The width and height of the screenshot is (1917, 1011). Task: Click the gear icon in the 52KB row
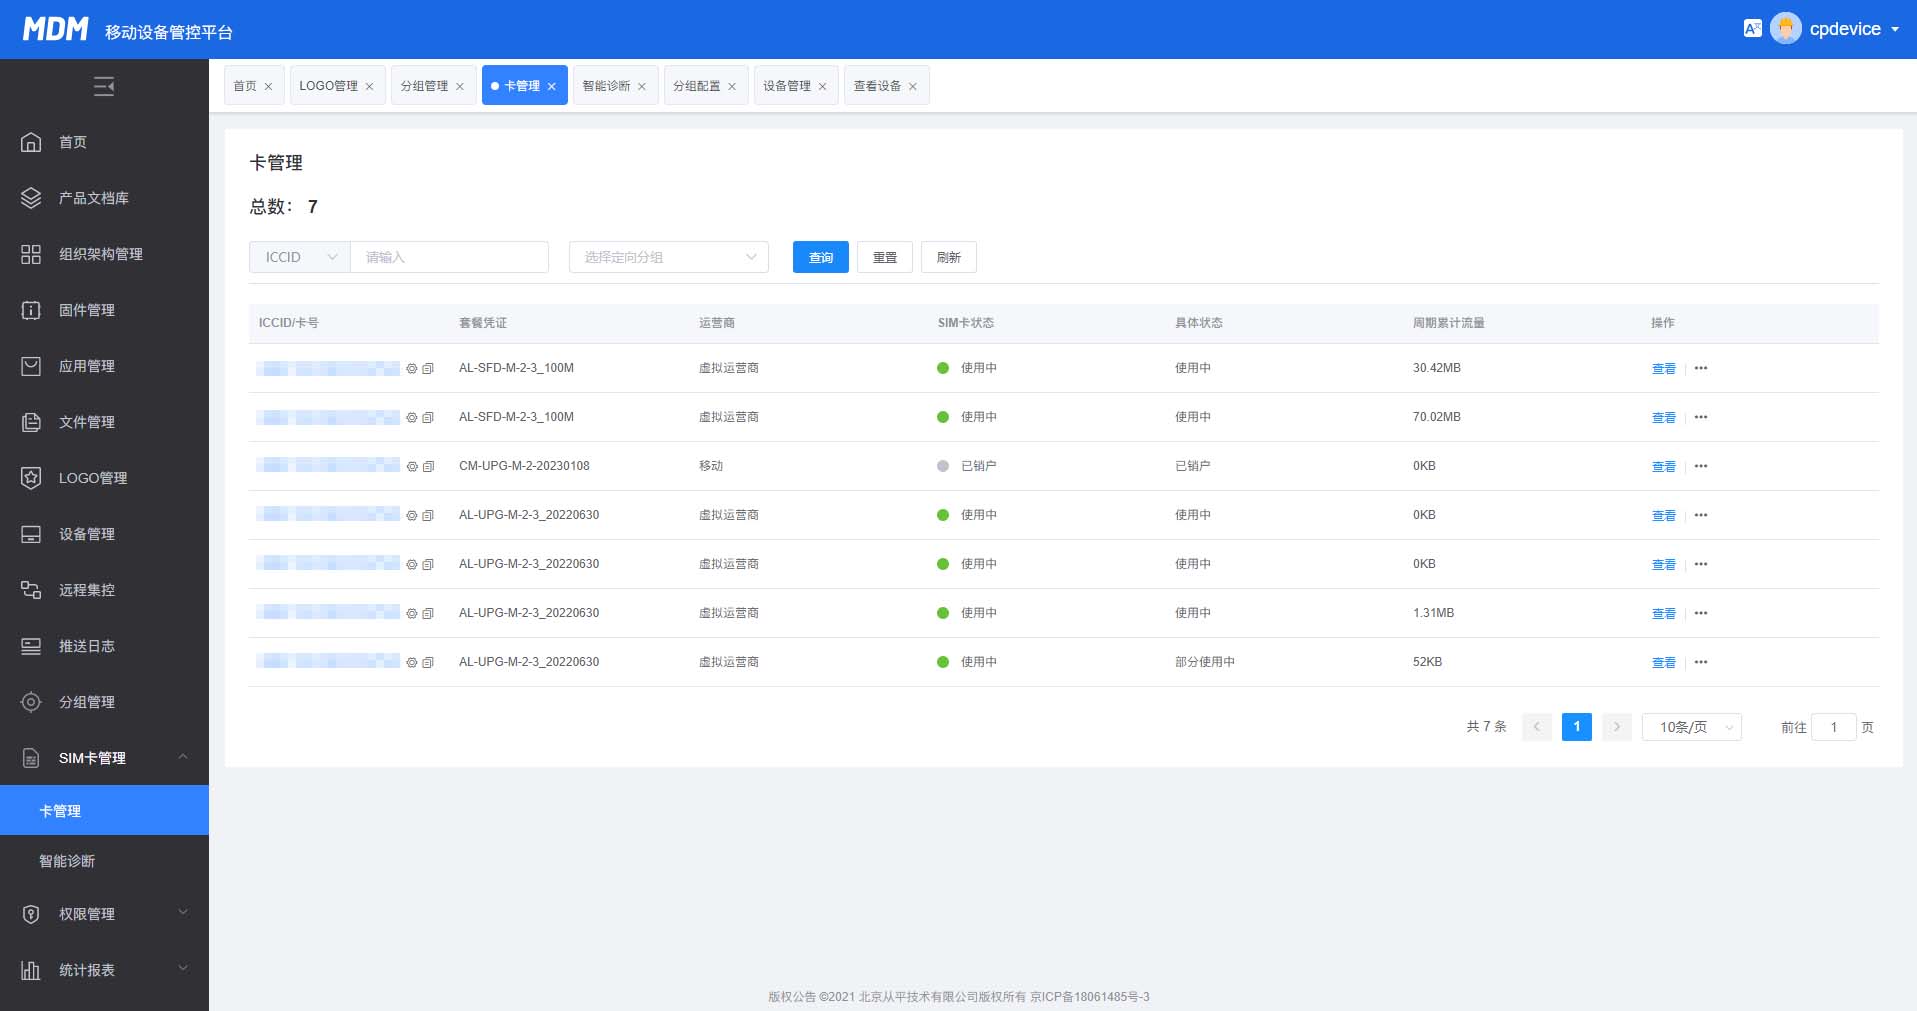coord(411,663)
